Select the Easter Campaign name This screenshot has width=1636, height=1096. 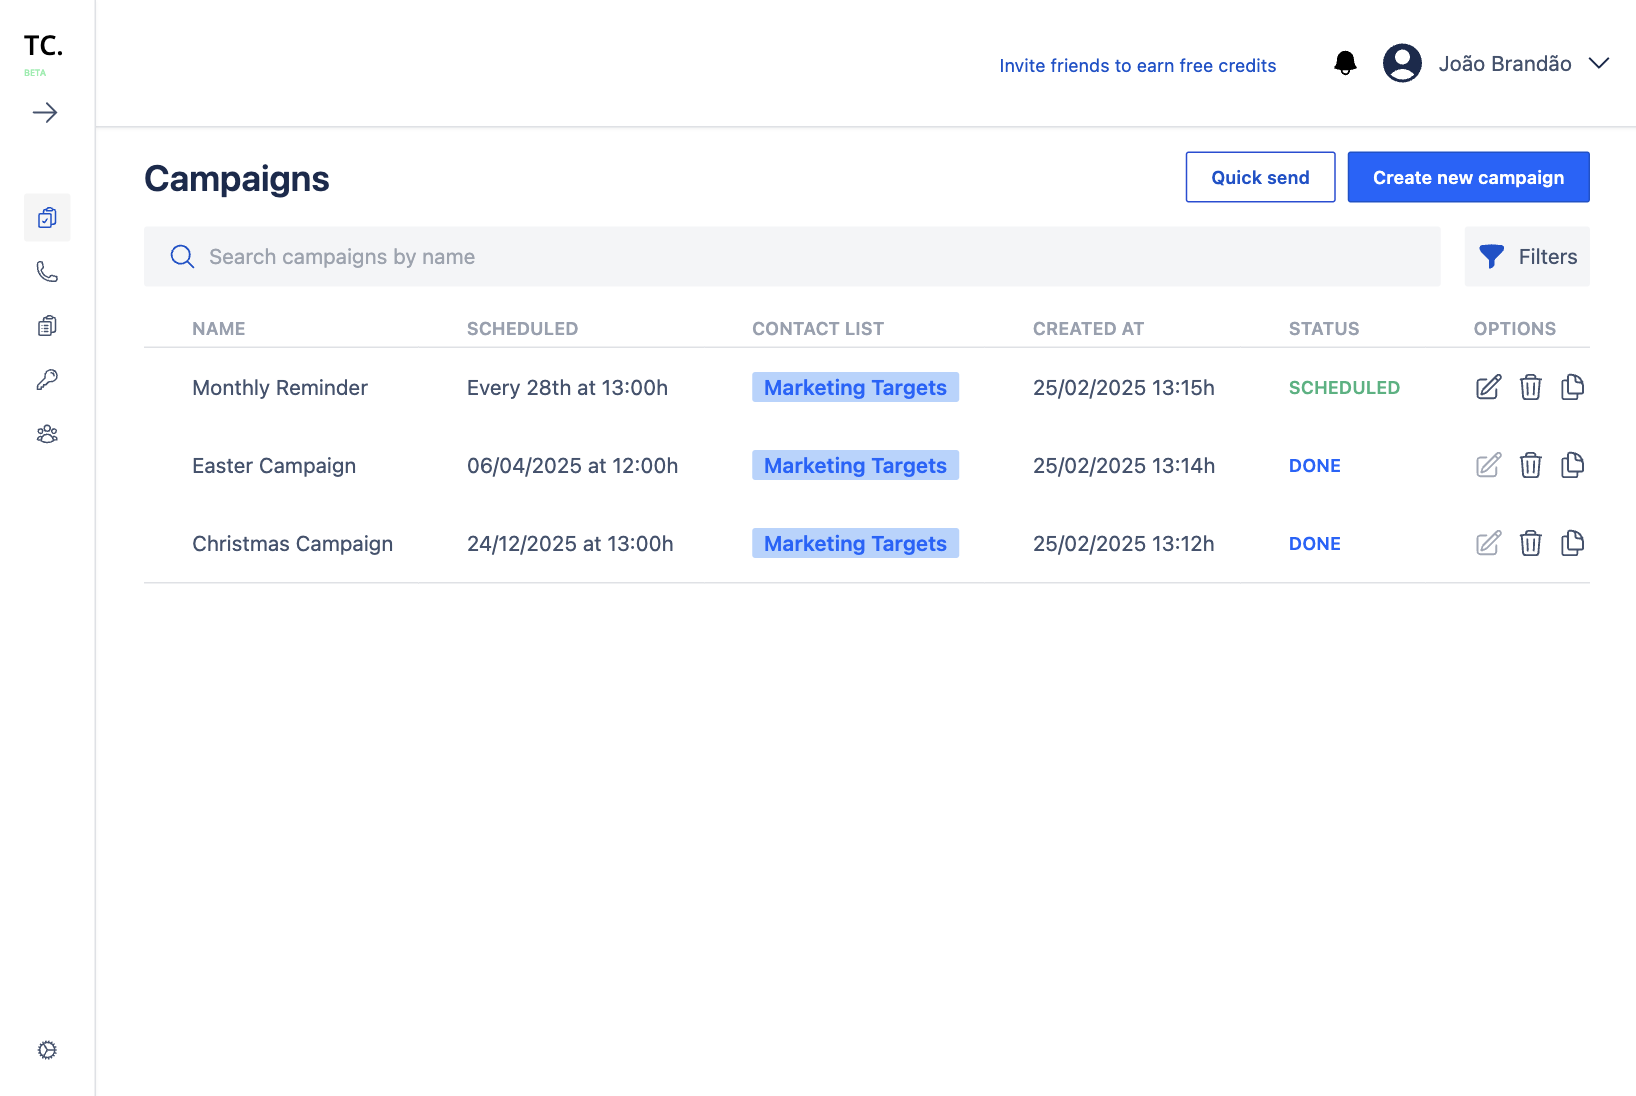coord(274,466)
